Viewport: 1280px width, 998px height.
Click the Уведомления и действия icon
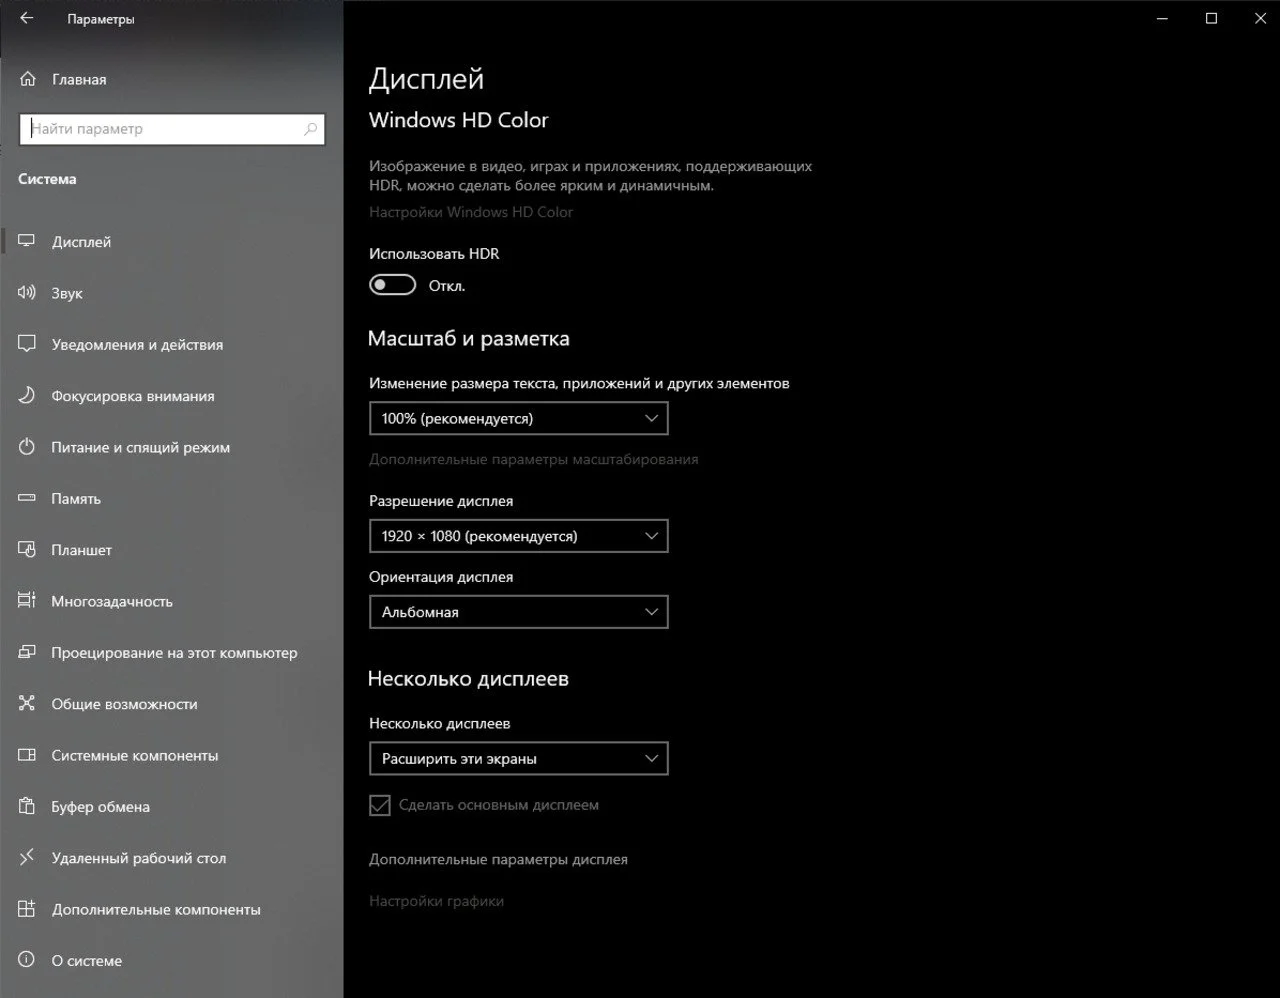point(27,344)
